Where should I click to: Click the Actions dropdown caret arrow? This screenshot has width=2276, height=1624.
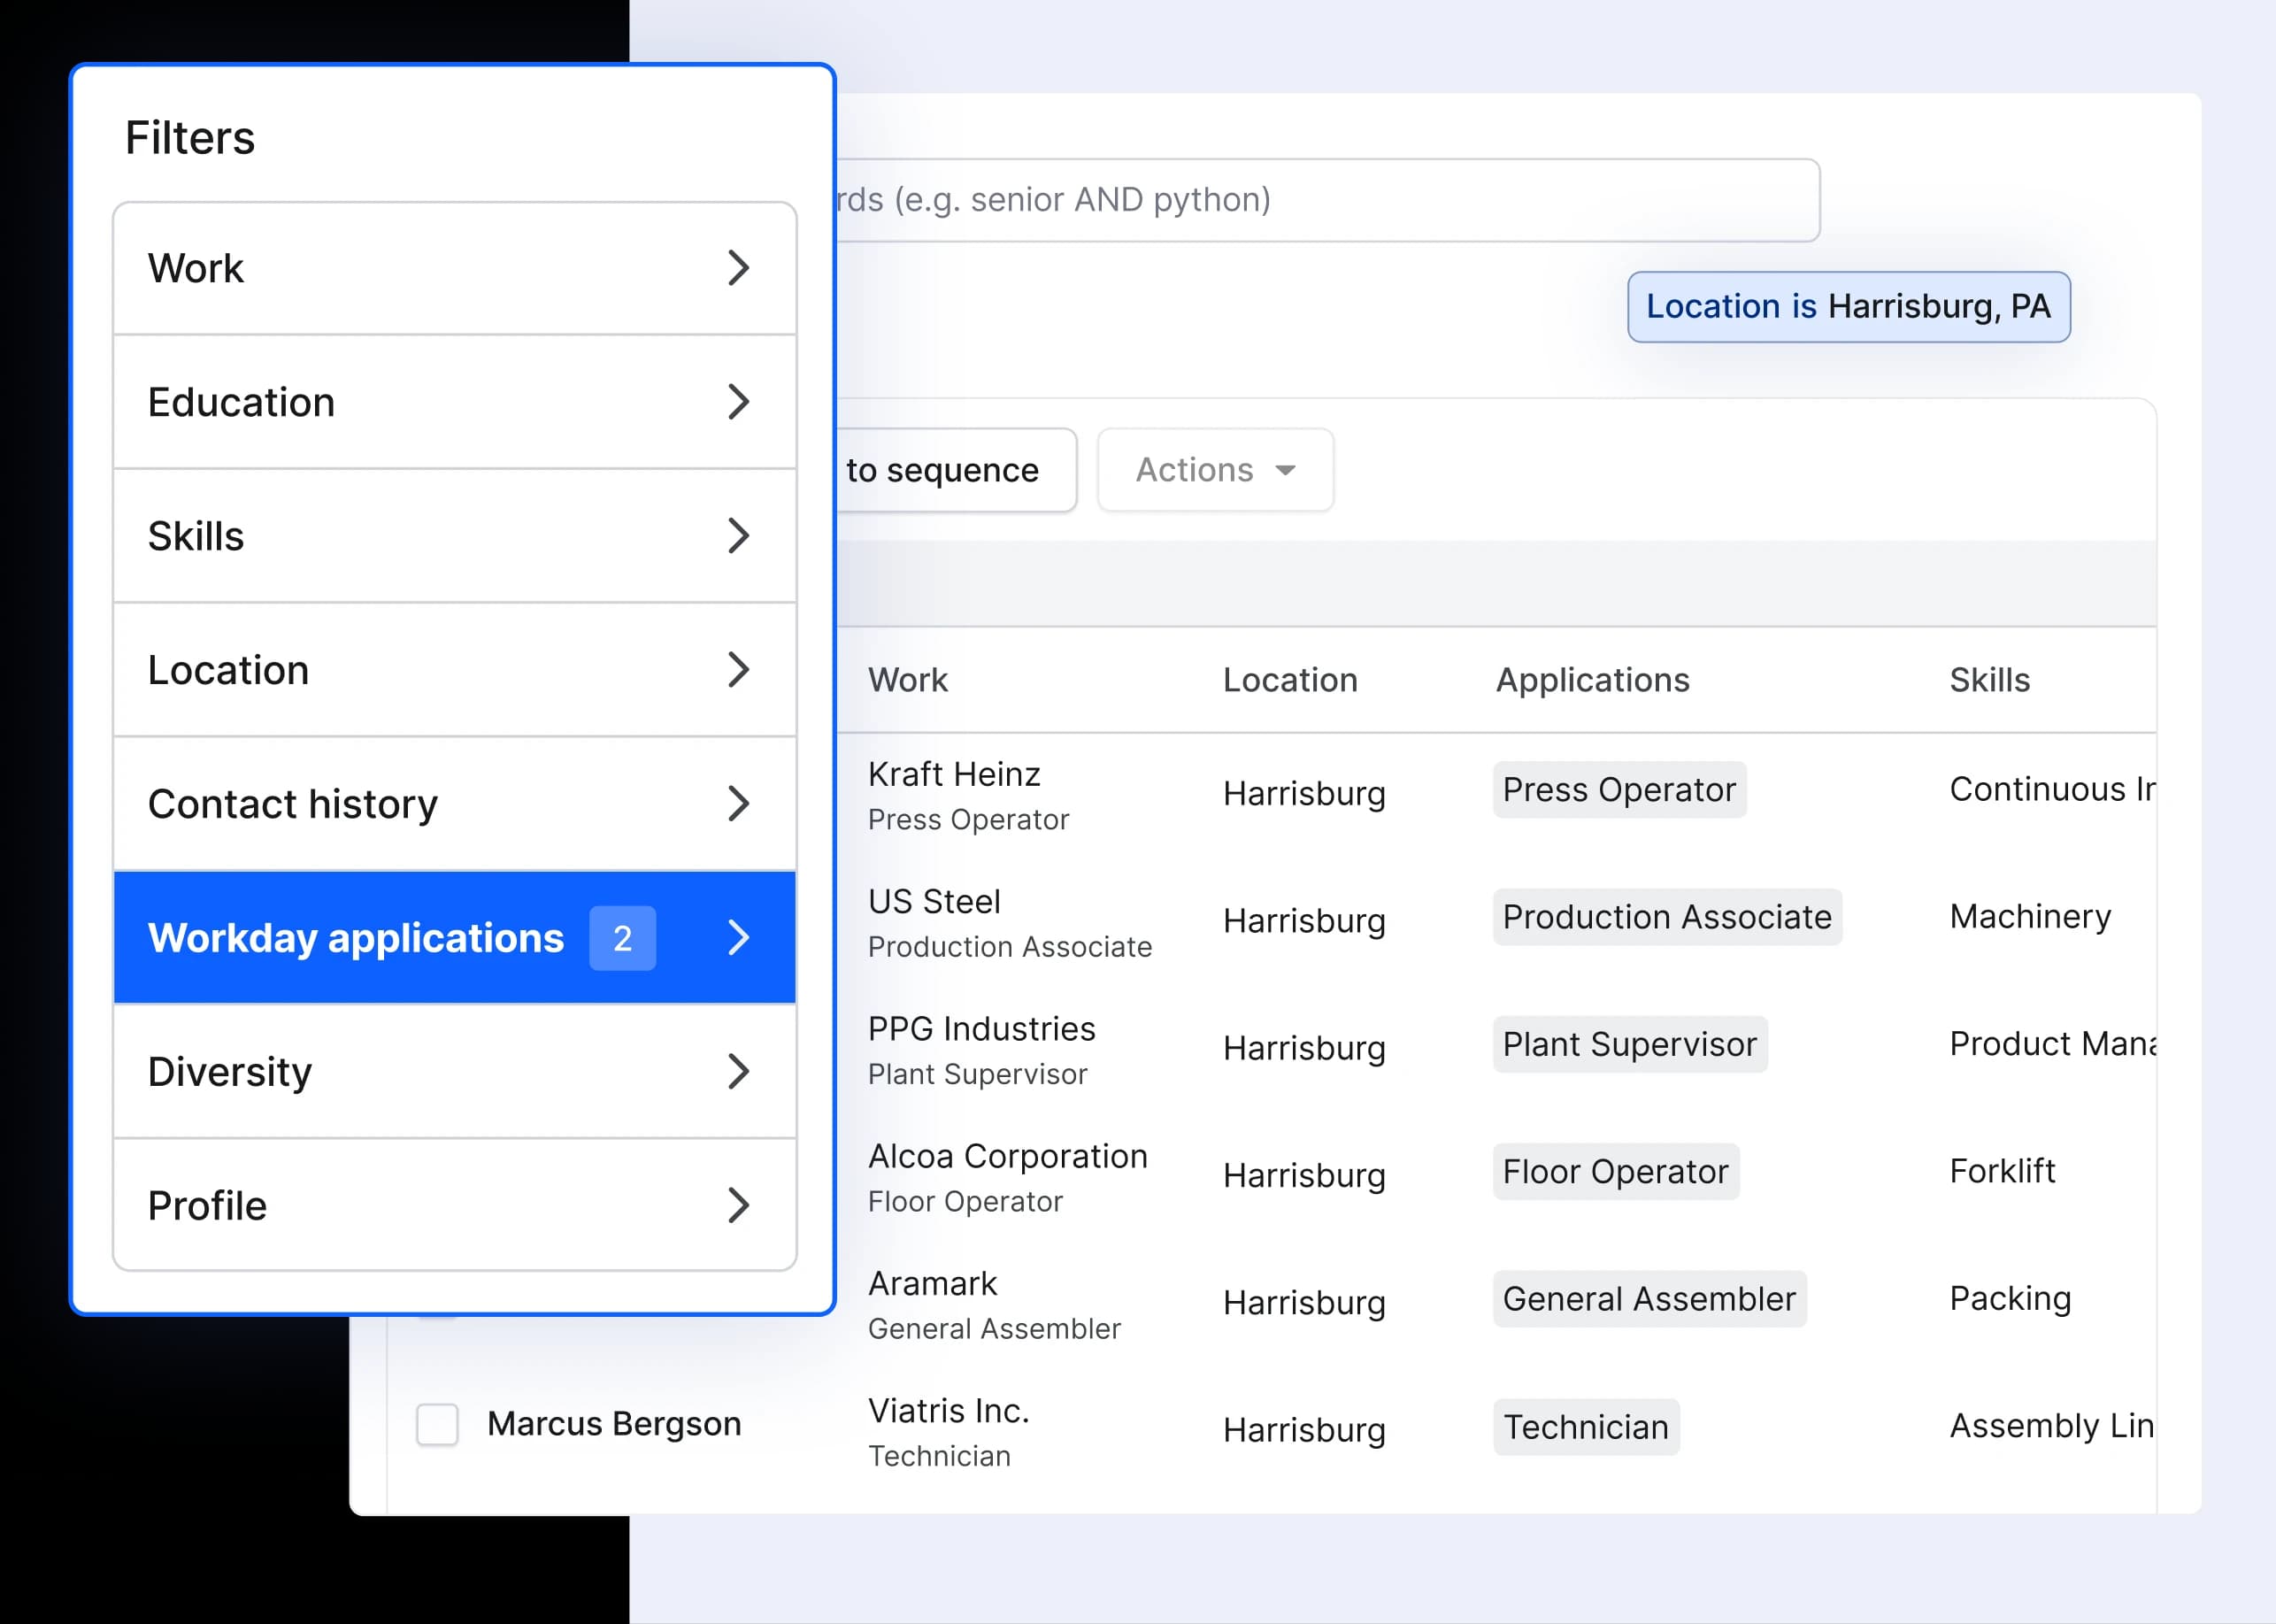click(x=1285, y=470)
